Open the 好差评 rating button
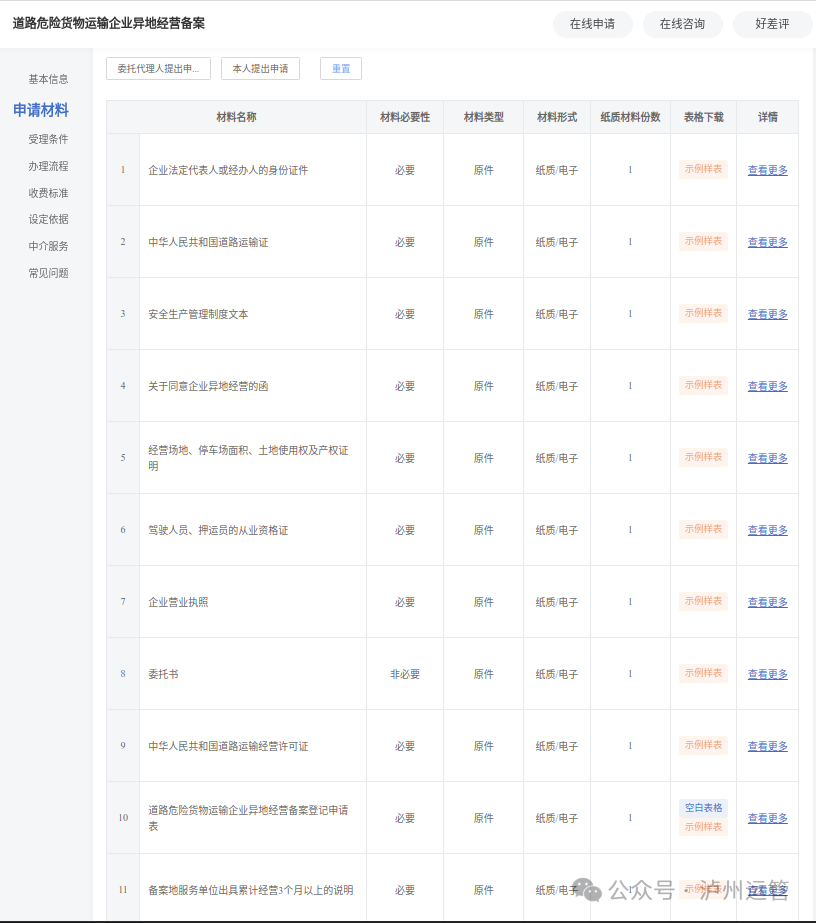The image size is (816, 923). 772,24
